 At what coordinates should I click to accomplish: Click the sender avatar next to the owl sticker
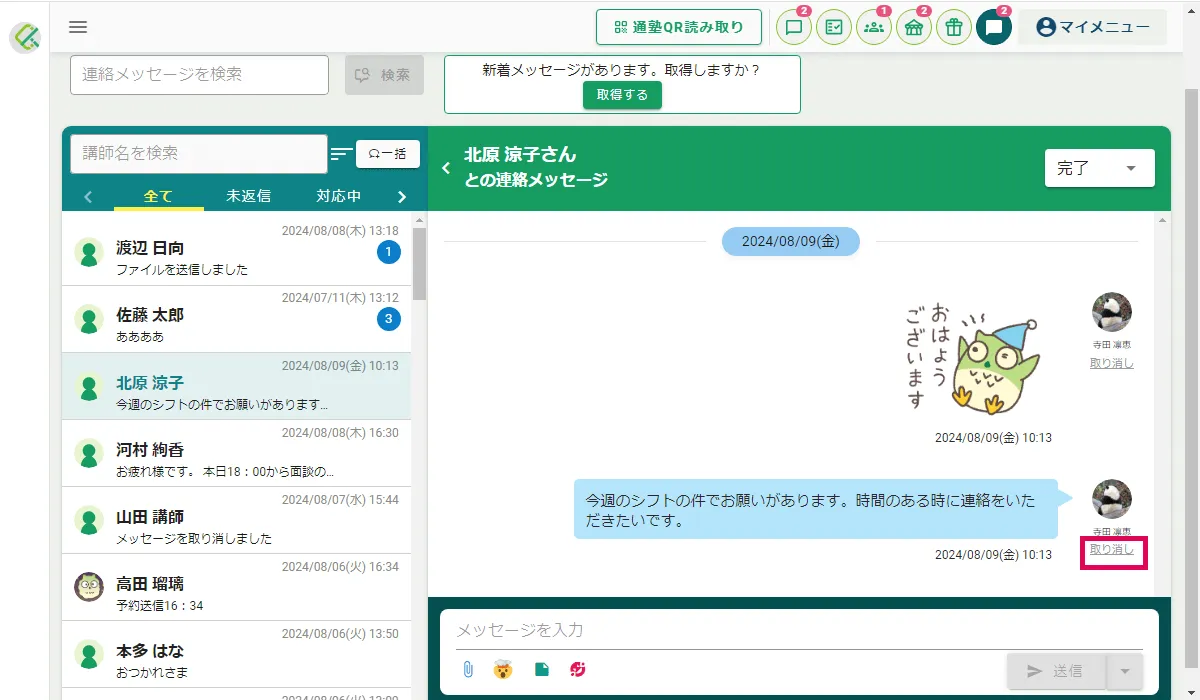point(1112,312)
